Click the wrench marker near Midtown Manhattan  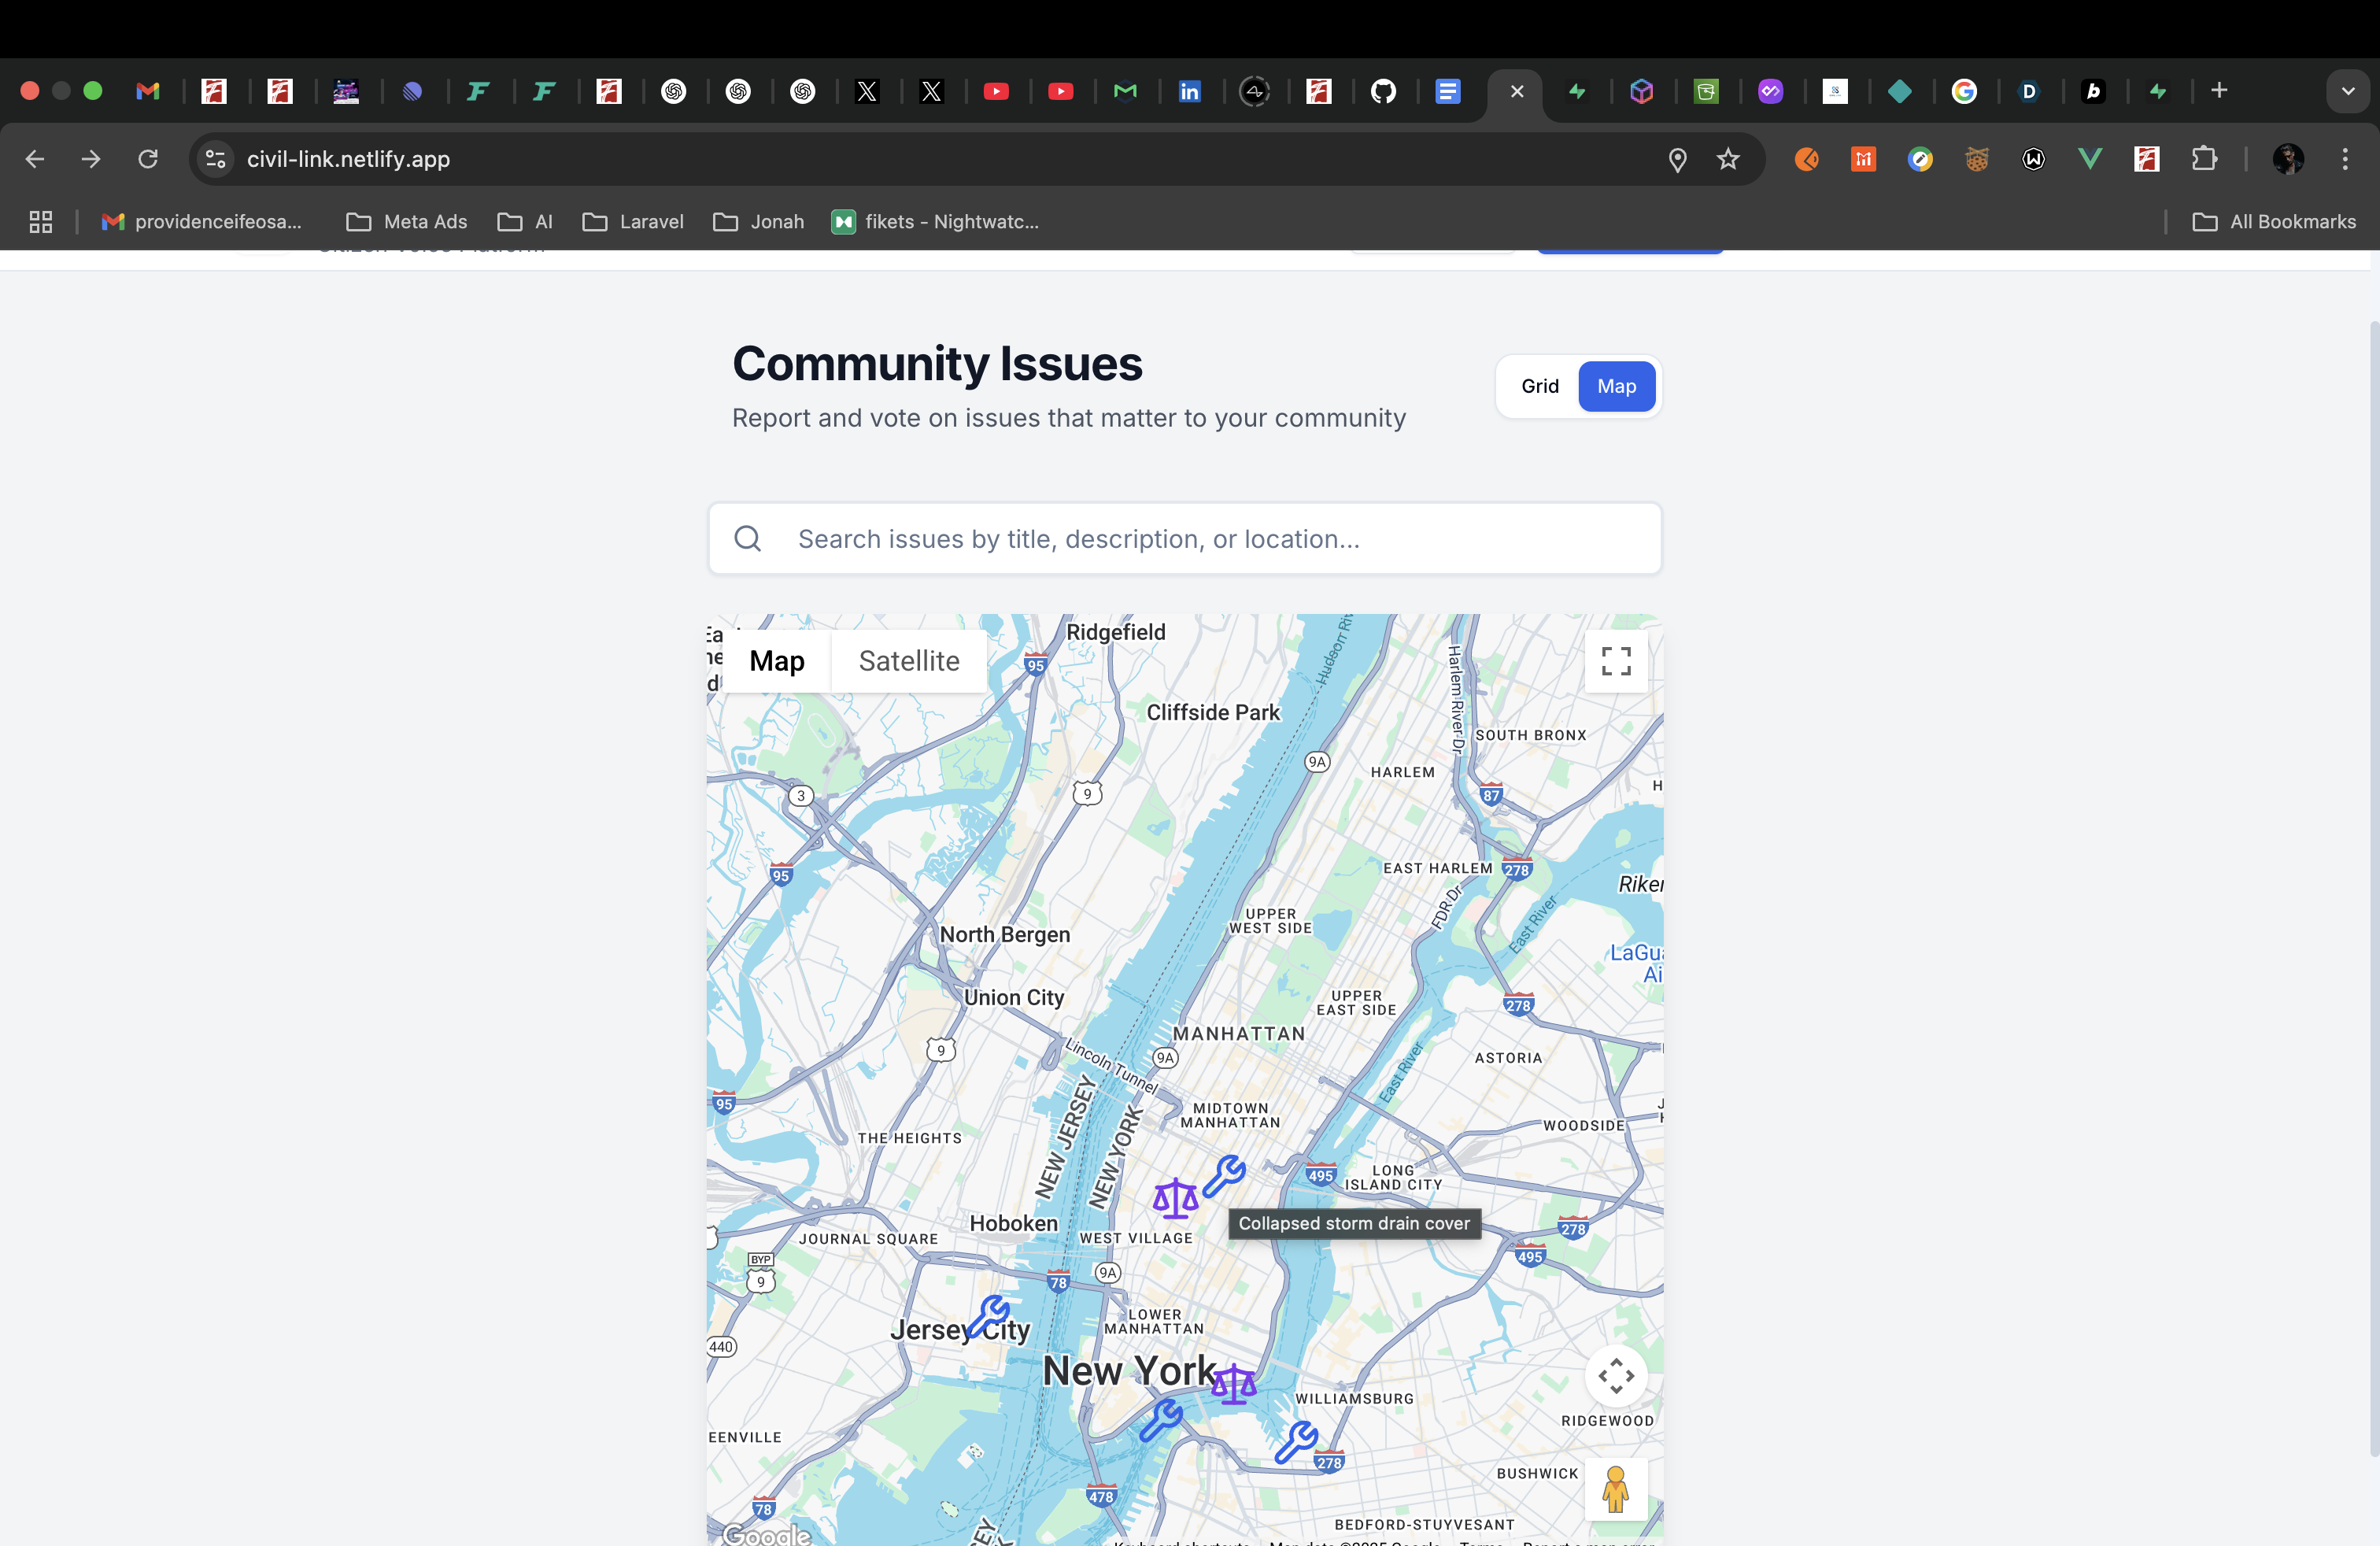[1223, 1176]
